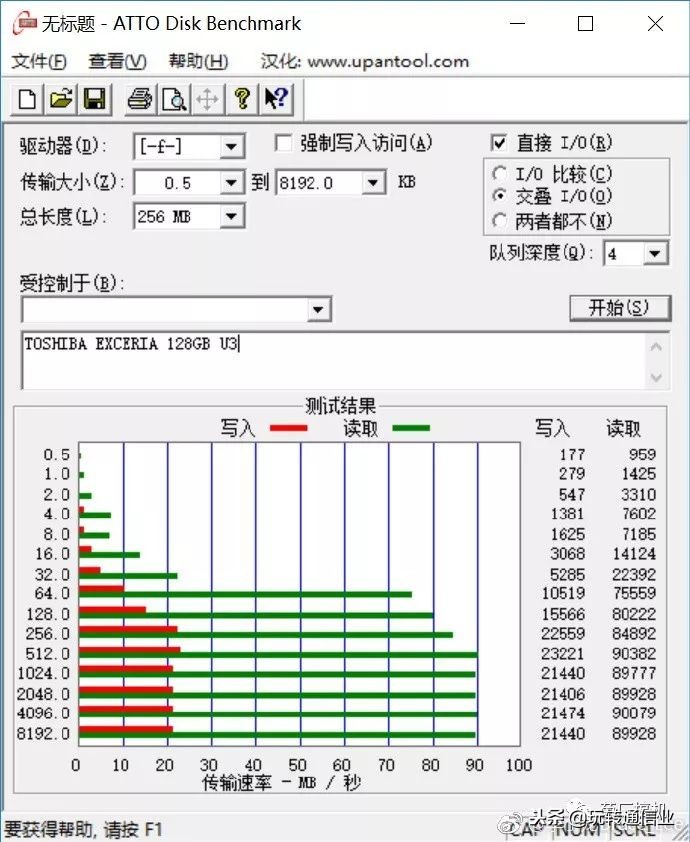690x842 pixels.
Task: Click the 读取 results column header
Action: coord(623,429)
